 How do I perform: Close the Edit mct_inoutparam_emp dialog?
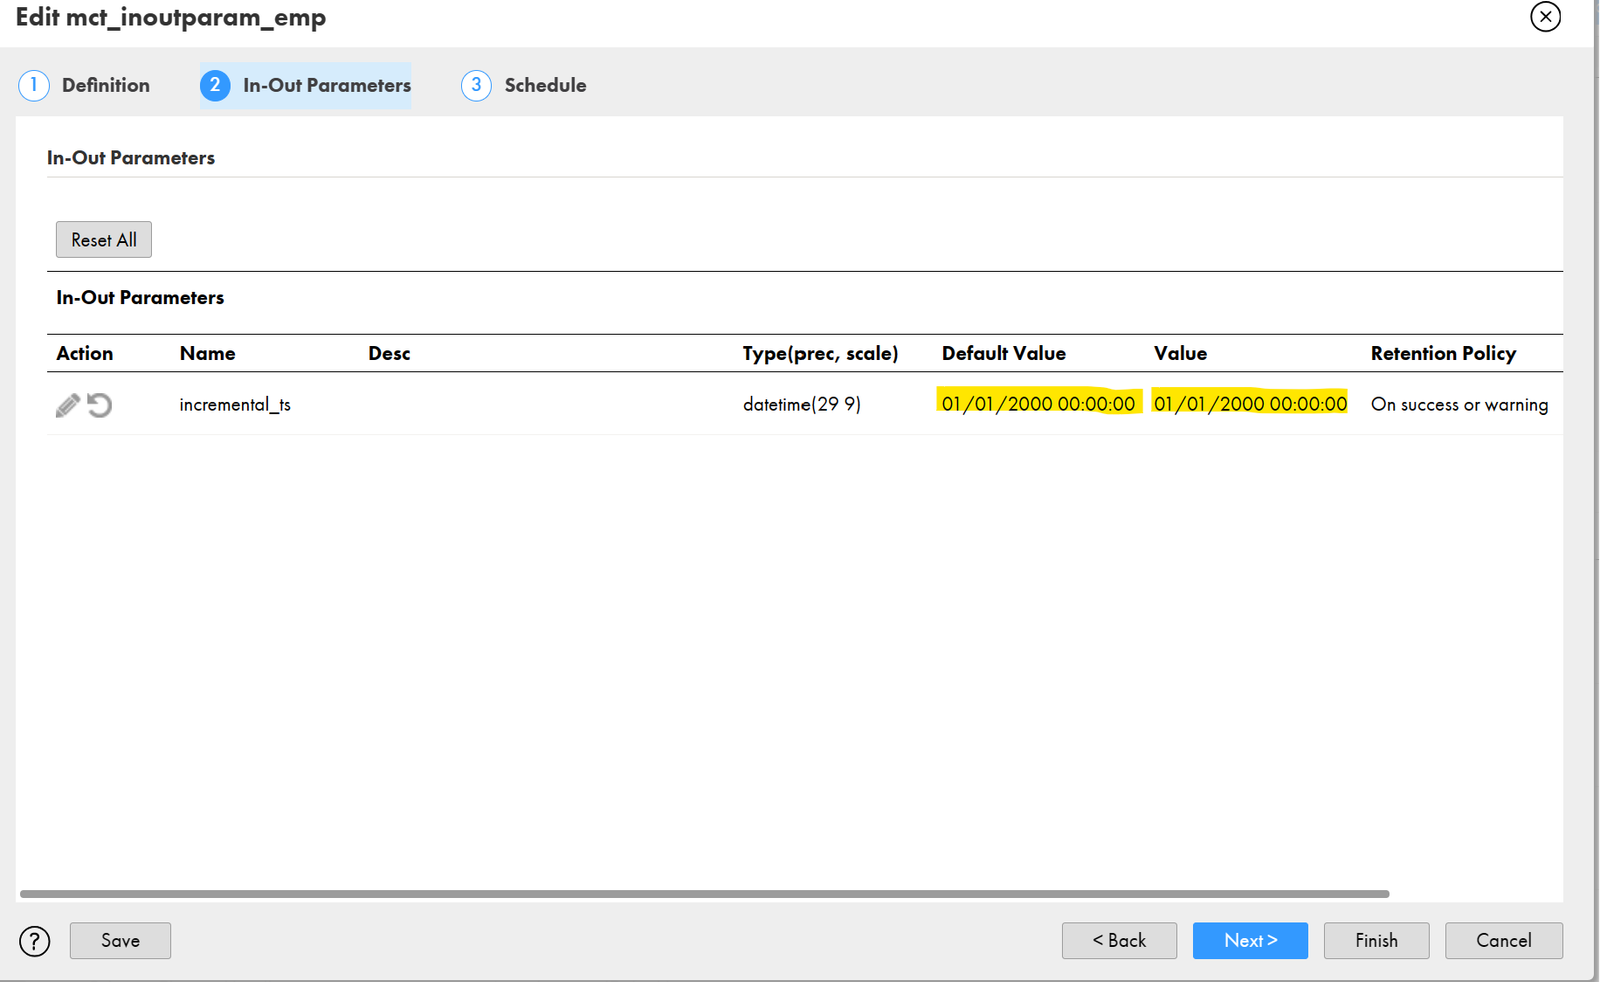[1545, 16]
